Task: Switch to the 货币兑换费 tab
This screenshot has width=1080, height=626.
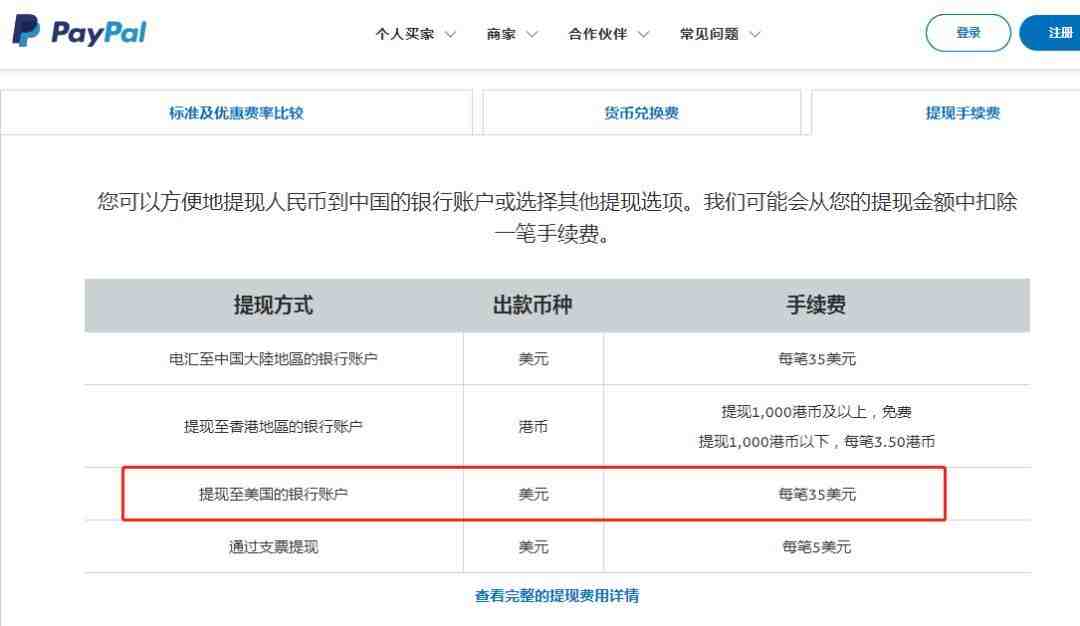Action: (x=641, y=112)
